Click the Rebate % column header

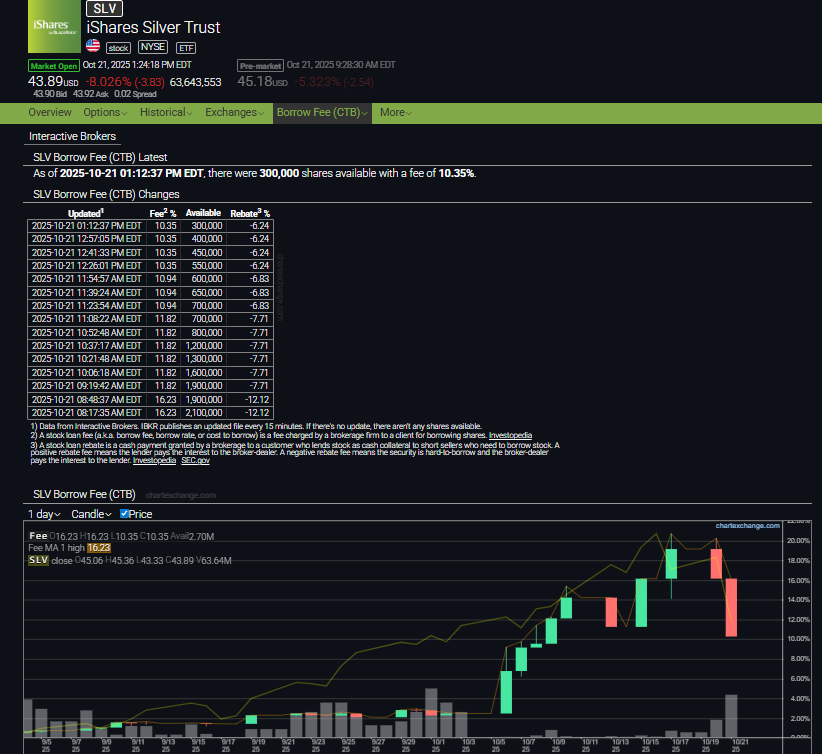pos(250,213)
